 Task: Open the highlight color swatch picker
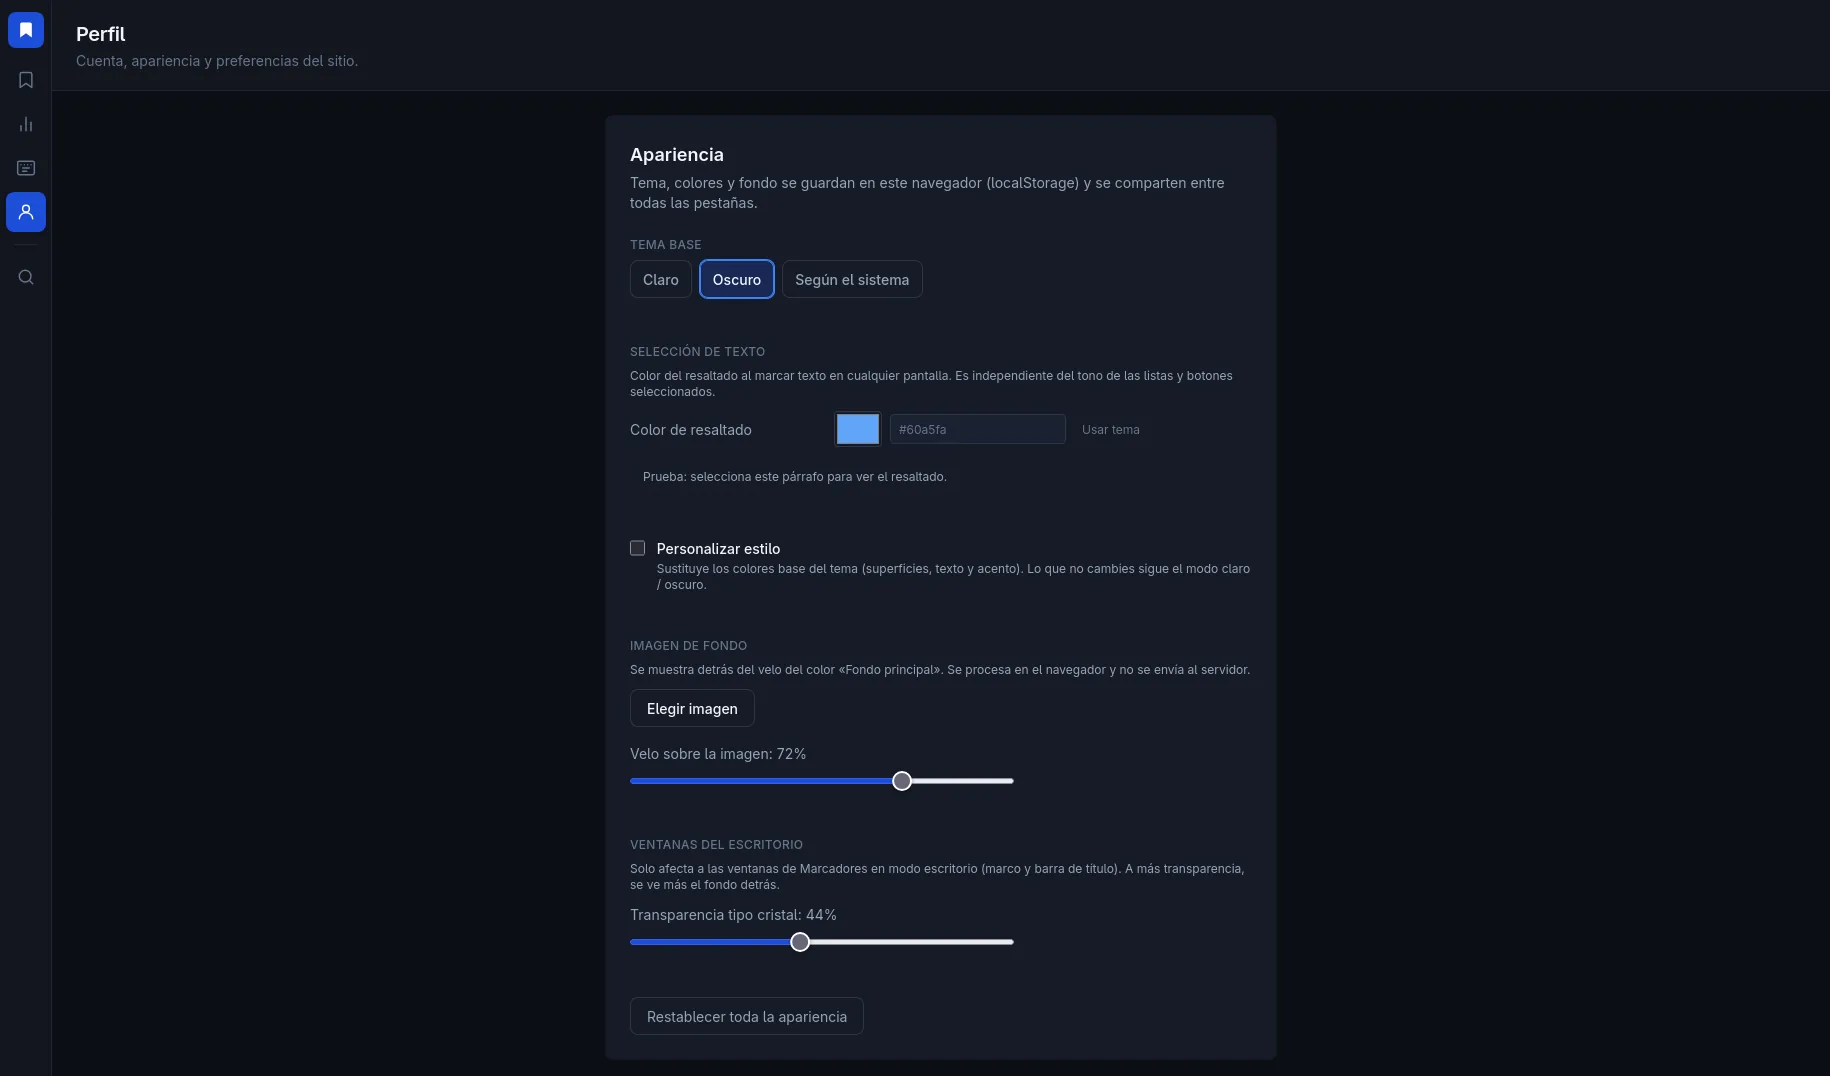pos(857,429)
